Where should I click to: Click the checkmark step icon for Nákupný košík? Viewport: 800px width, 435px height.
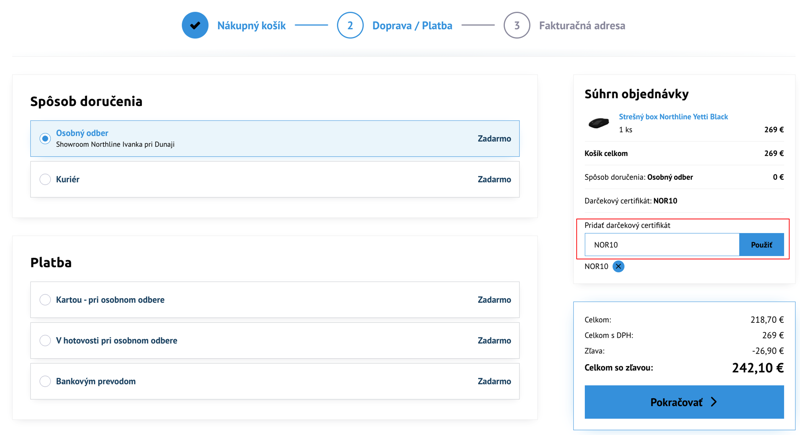[195, 25]
